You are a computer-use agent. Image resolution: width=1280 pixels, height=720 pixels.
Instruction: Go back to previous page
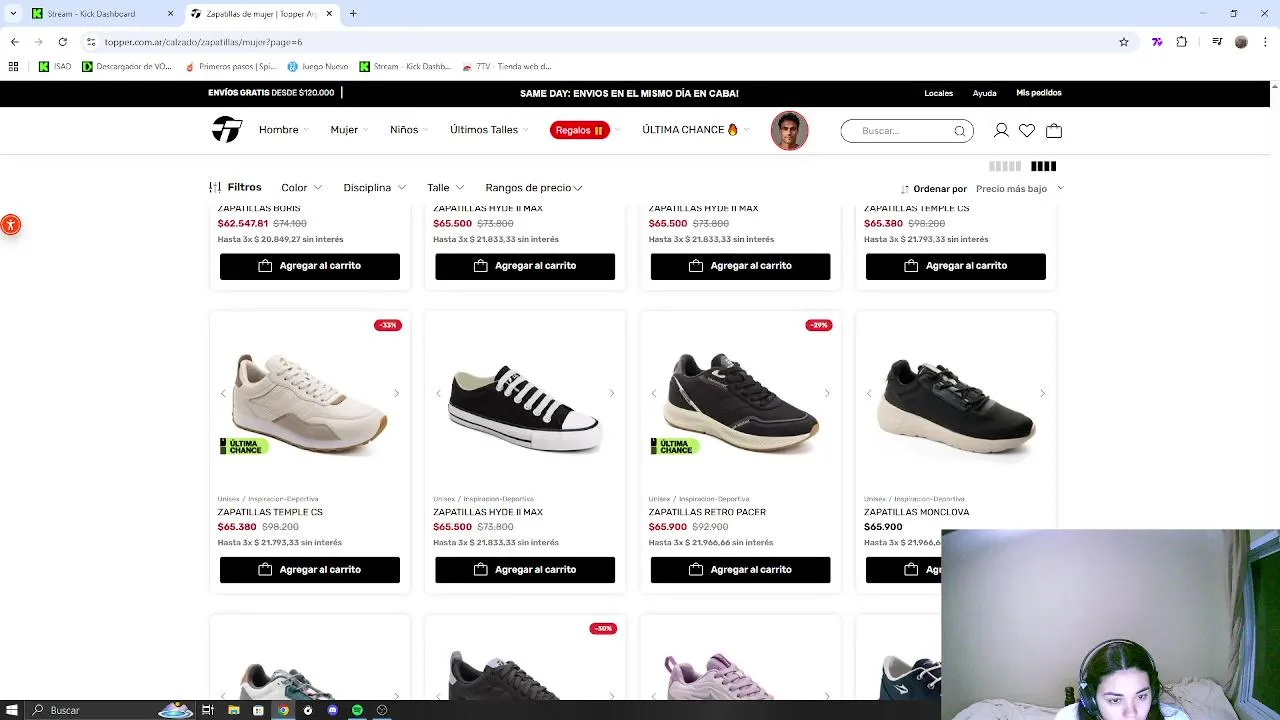14,42
